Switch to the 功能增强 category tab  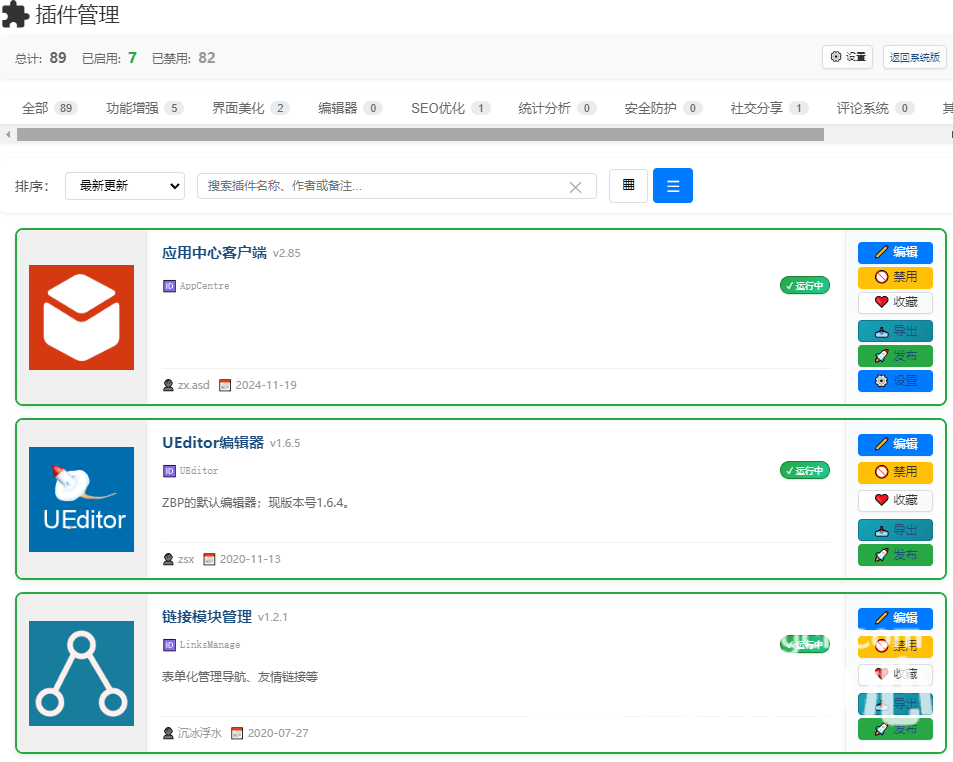tap(144, 108)
